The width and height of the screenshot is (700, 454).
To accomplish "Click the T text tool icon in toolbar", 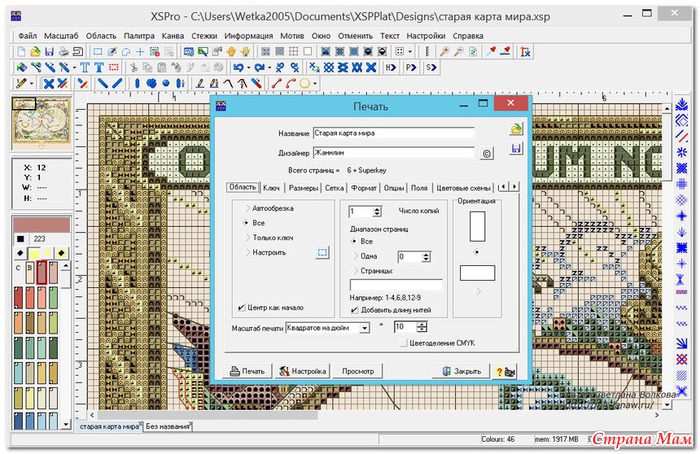I will click(86, 67).
